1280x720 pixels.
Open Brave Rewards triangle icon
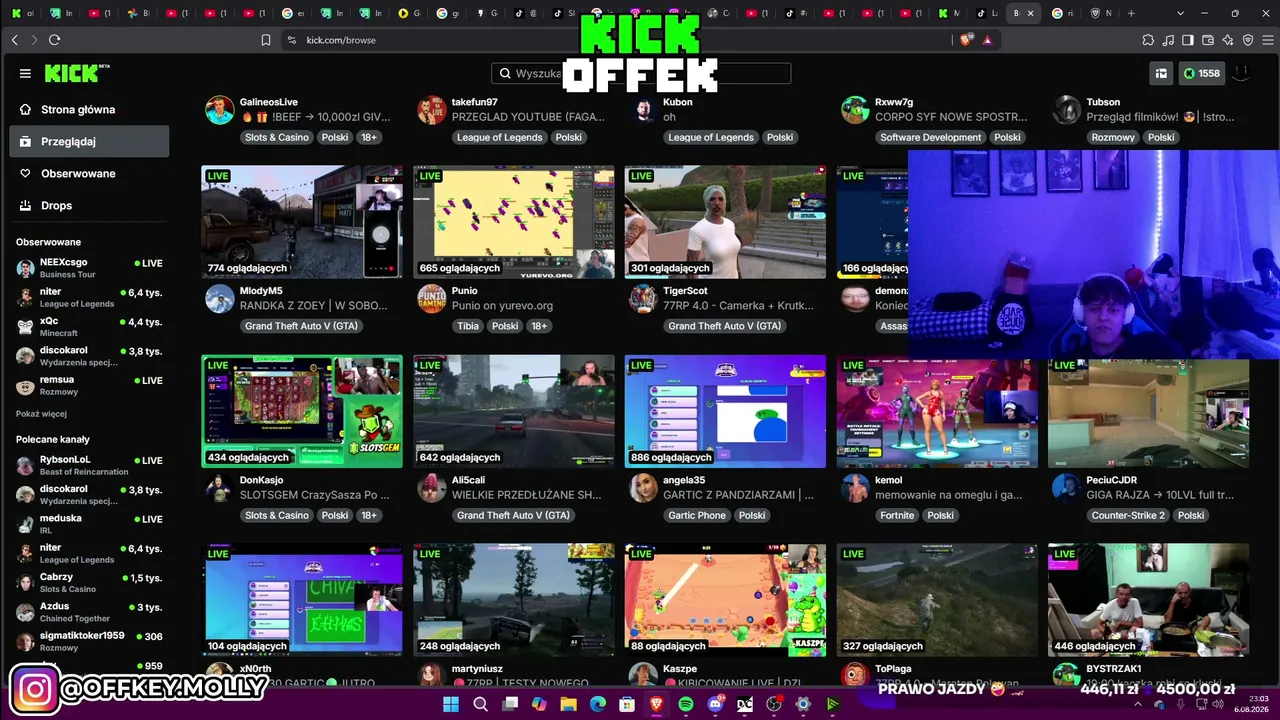point(987,40)
